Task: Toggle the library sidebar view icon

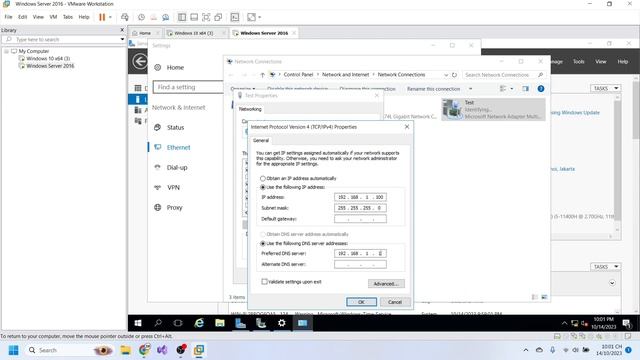Action: (182, 17)
